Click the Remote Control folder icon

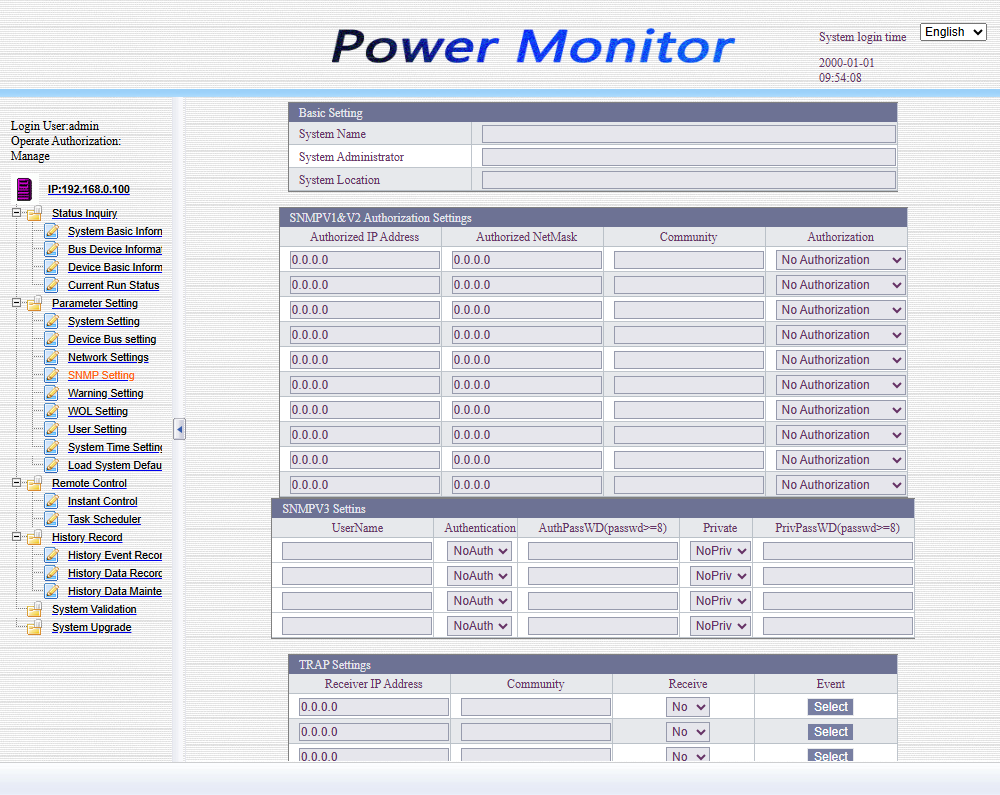click(x=35, y=483)
